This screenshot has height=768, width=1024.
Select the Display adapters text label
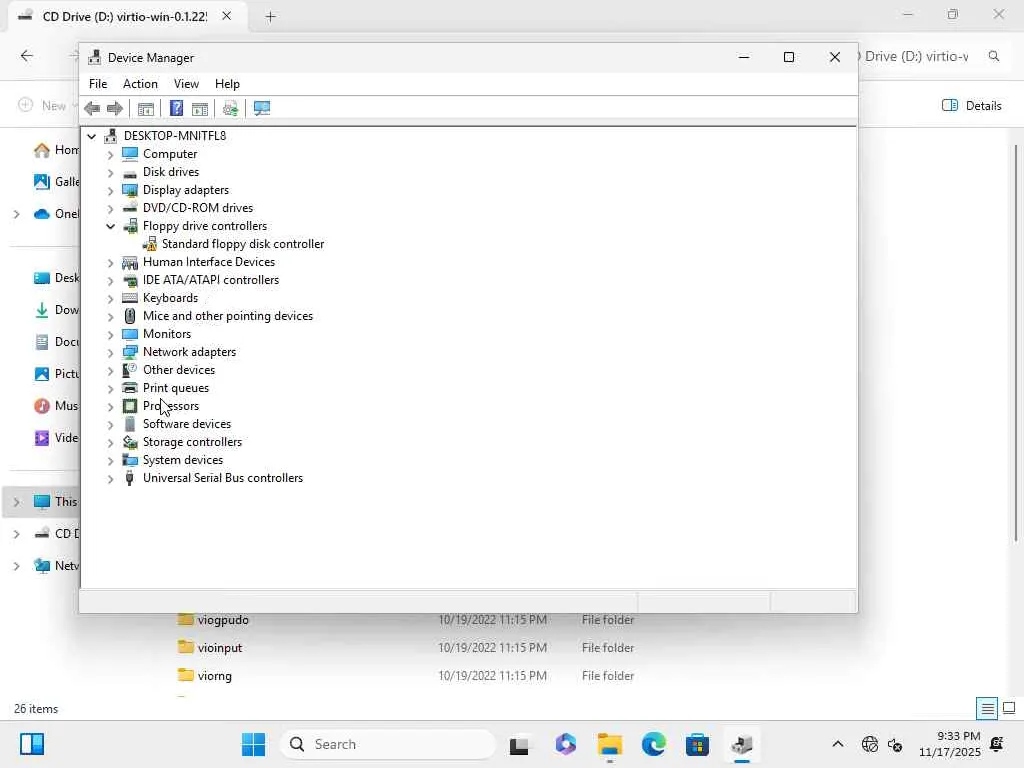click(x=186, y=190)
